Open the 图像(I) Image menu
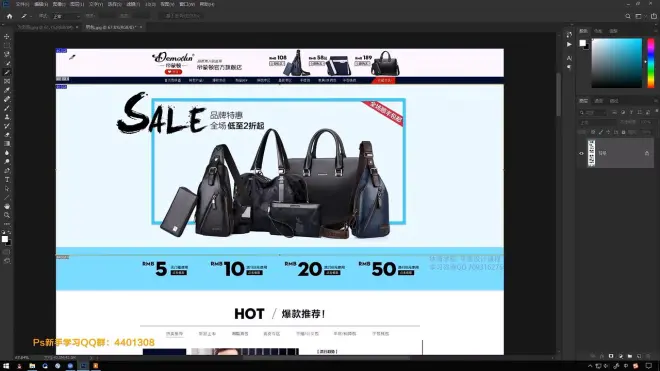 (59, 4)
